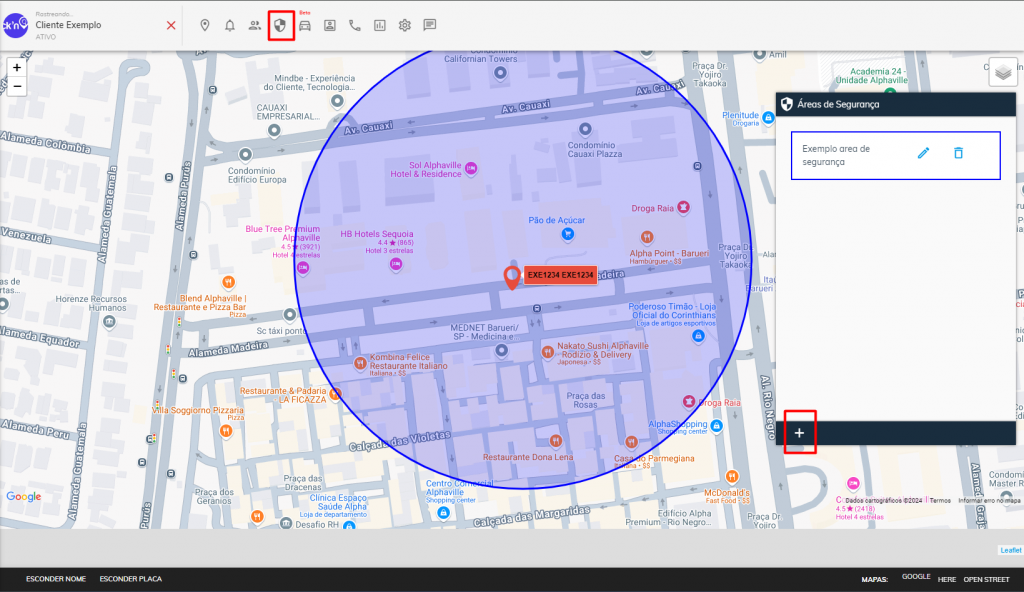Viewport: 1024px width, 592px height.
Task: Close the Cliente Exemplo tracking with red X
Action: point(171,25)
